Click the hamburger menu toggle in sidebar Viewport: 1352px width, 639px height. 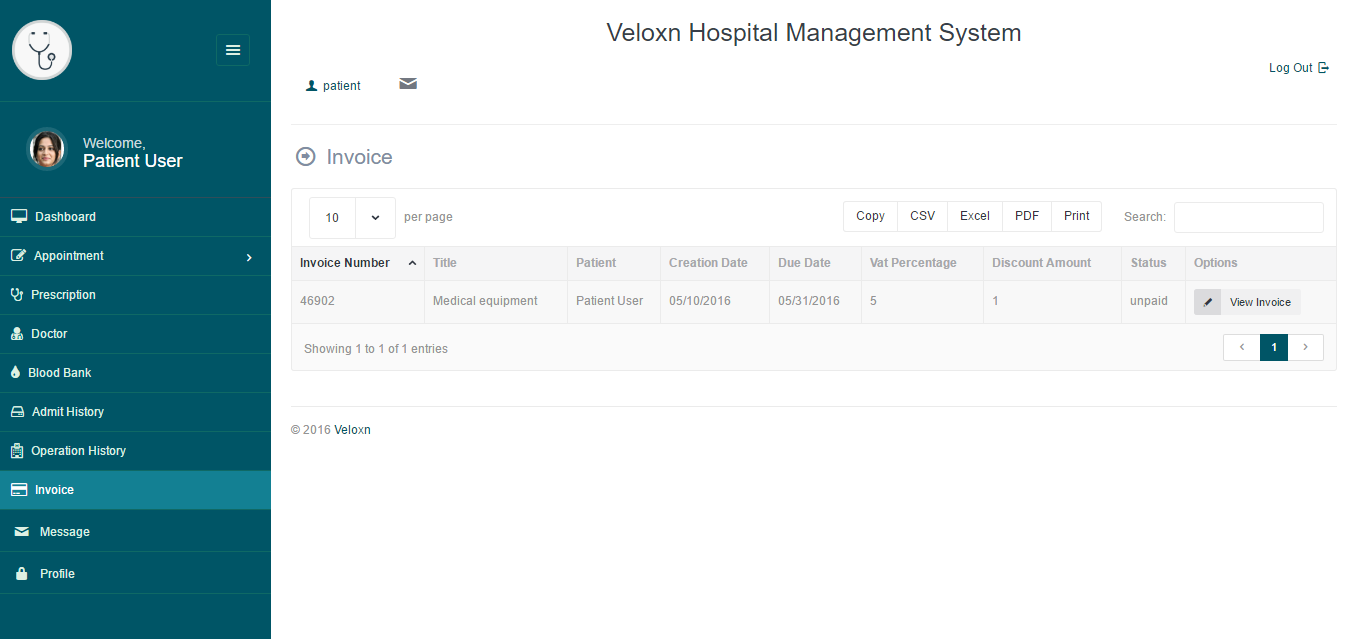coord(233,50)
